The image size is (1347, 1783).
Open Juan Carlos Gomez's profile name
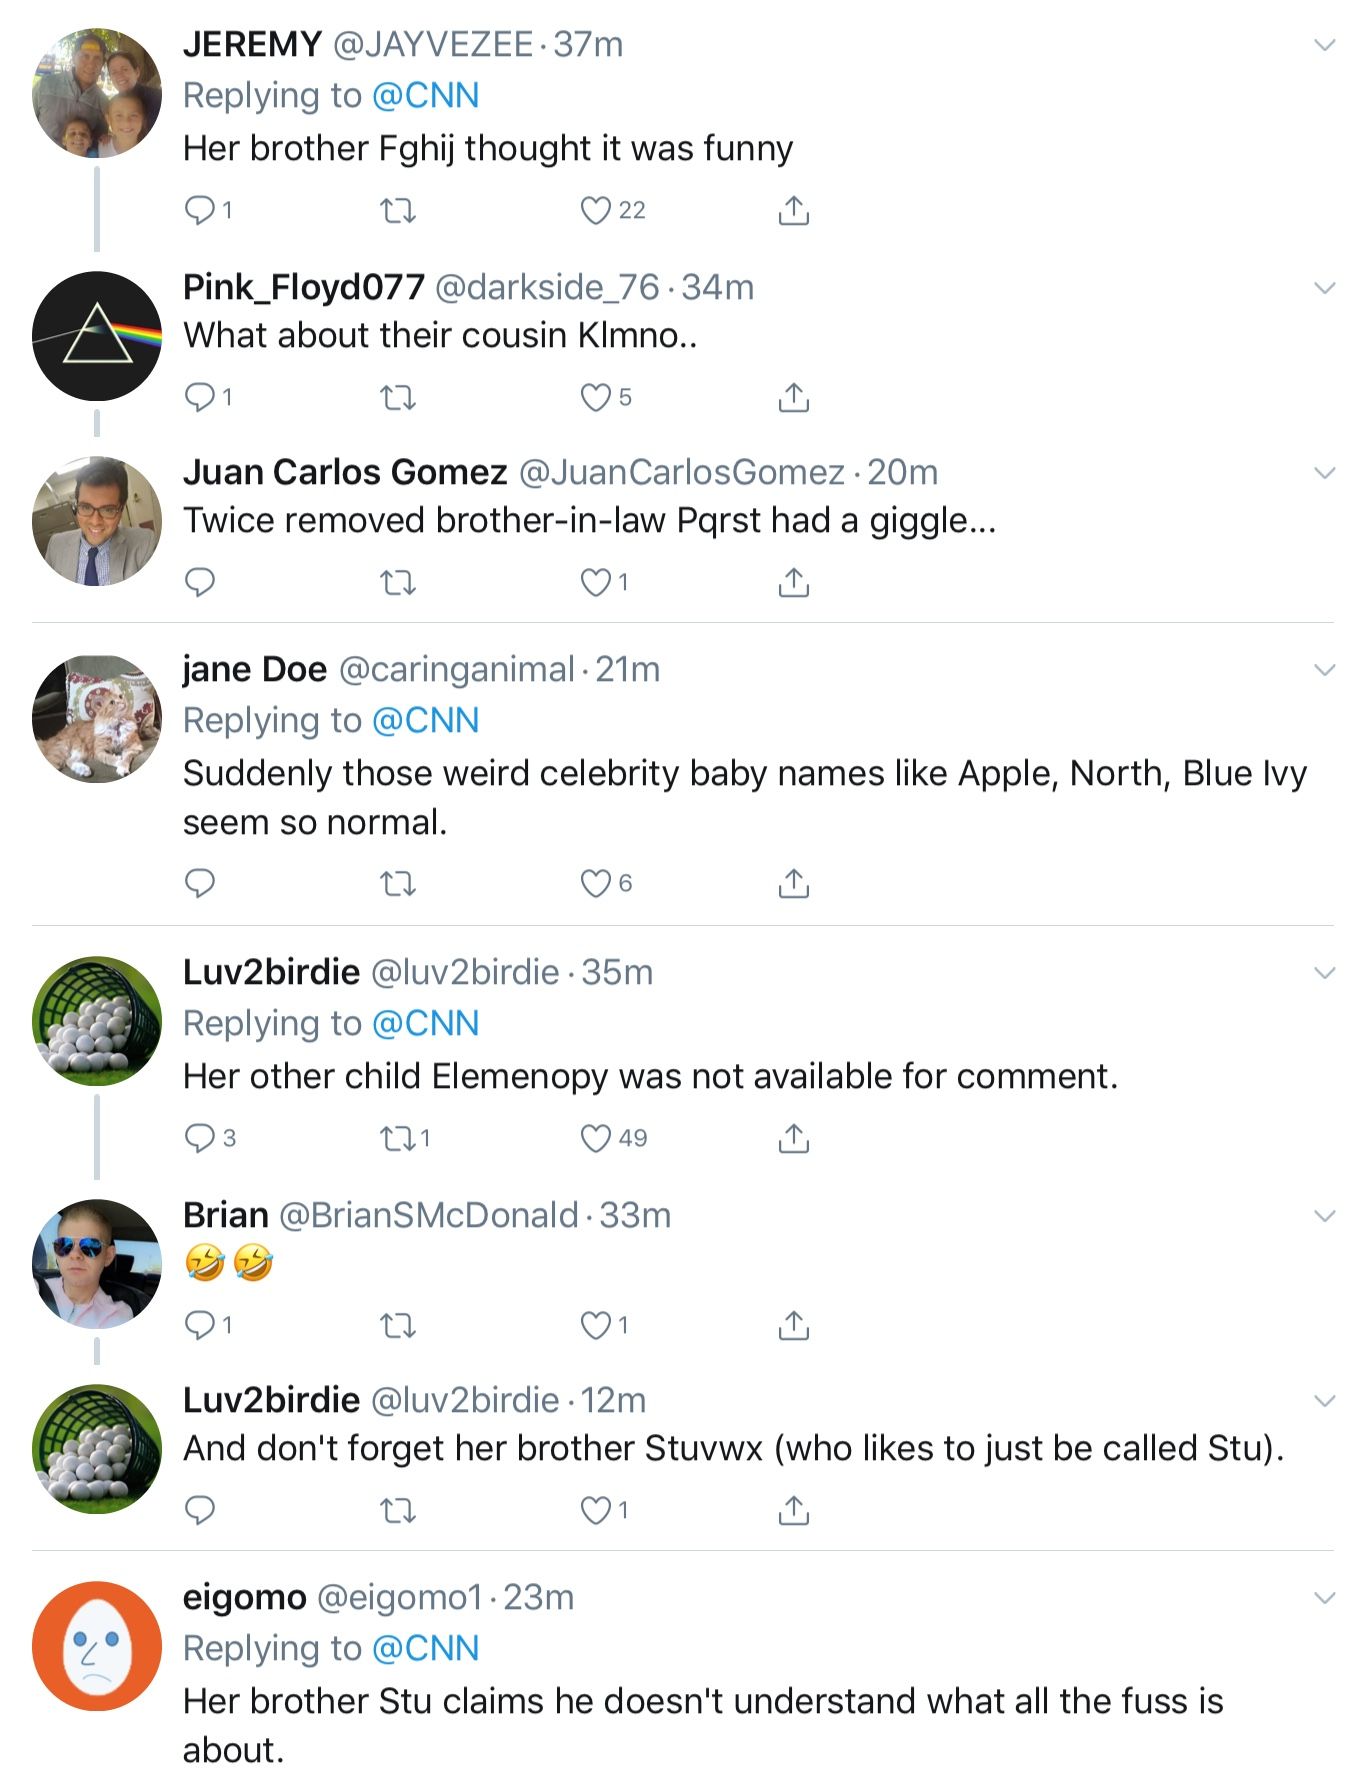click(x=345, y=472)
